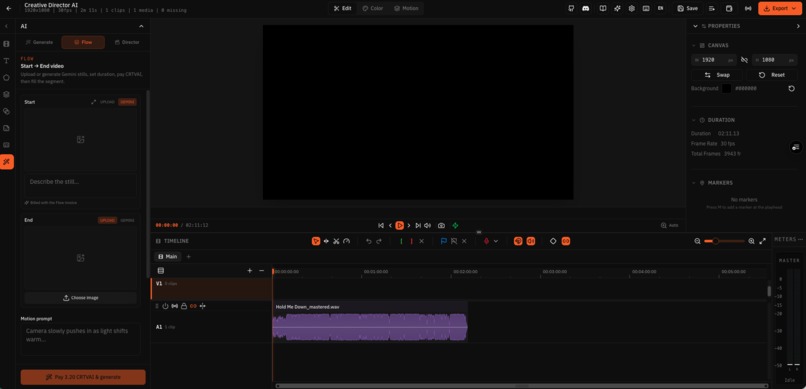The width and height of the screenshot is (806, 389).
Task: Open the settings gear icon in top bar
Action: coord(632,8)
